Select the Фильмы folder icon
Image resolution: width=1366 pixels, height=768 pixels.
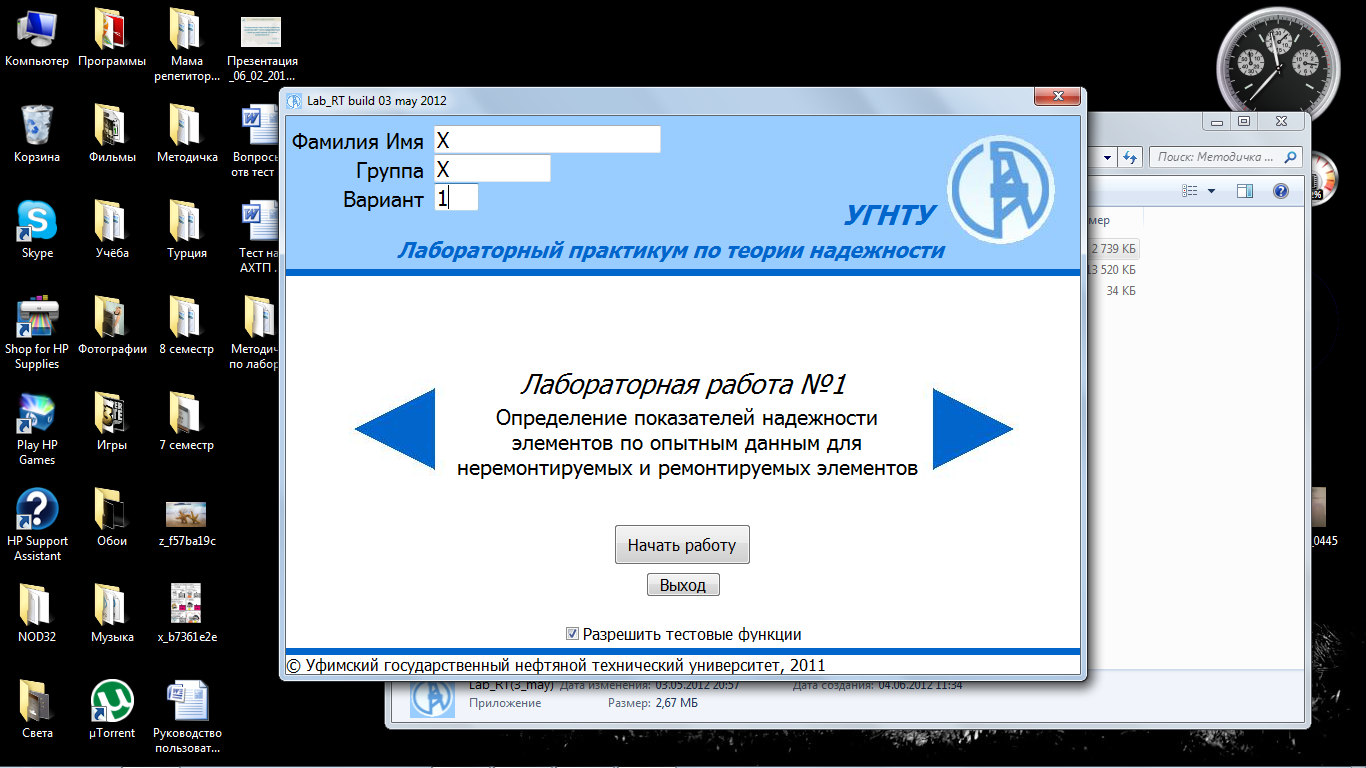click(x=112, y=133)
